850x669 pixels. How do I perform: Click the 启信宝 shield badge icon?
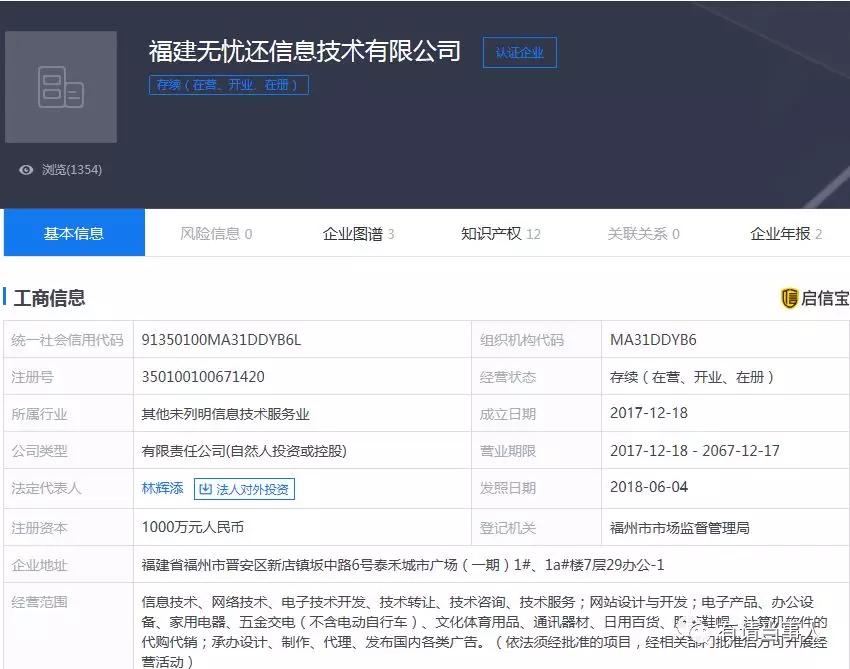click(789, 297)
